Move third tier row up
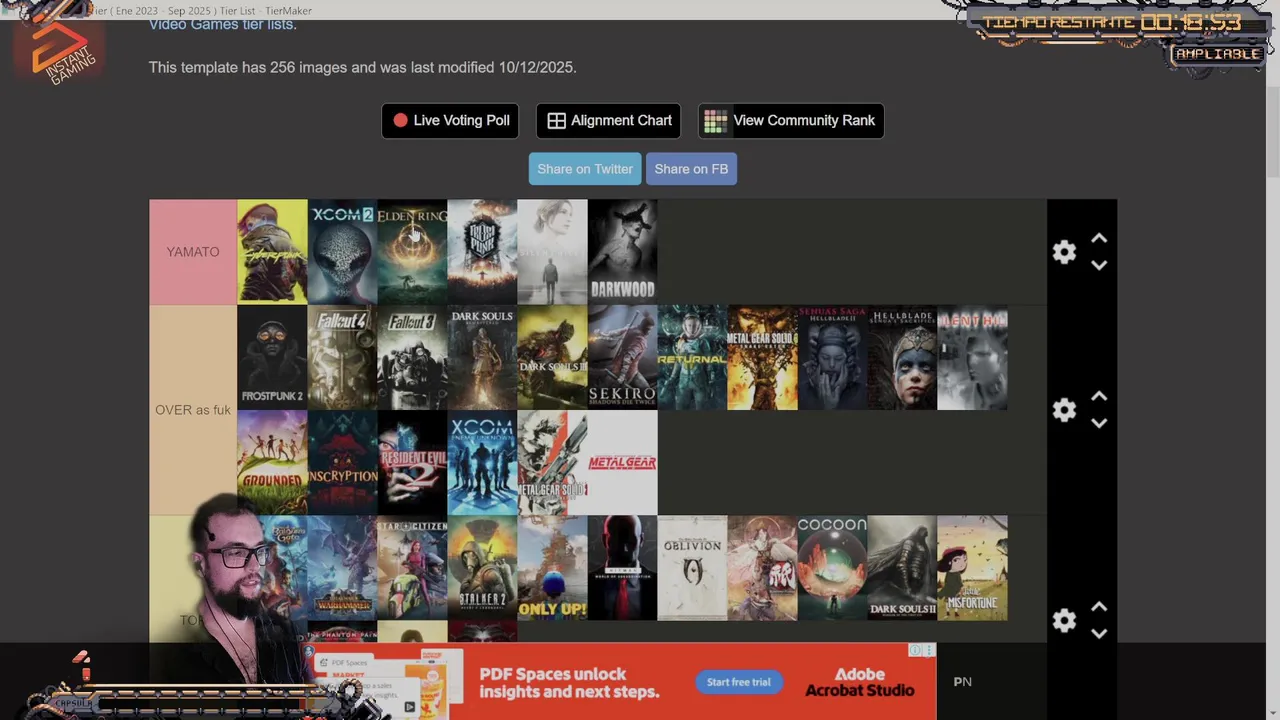Screen dimensions: 1280x720 click(x=1099, y=606)
